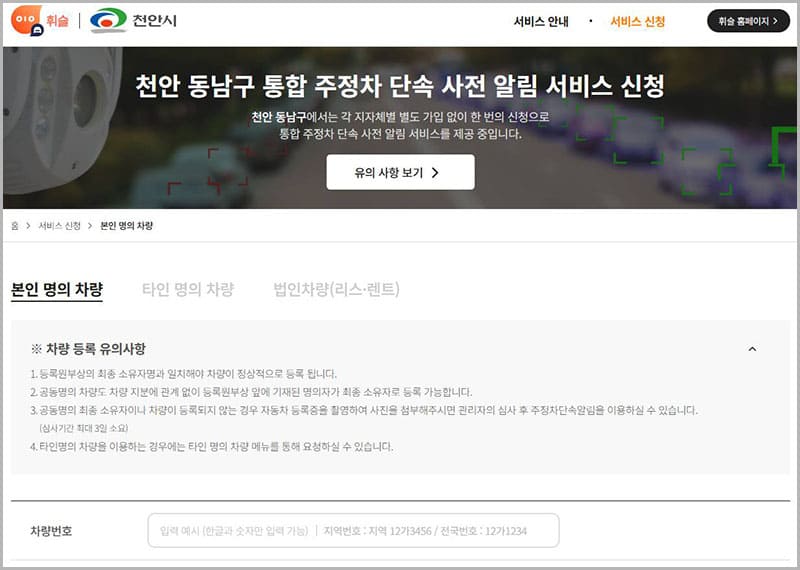Open the 서비스 안내 menu
Viewport: 800px width, 570px height.
[542, 21]
